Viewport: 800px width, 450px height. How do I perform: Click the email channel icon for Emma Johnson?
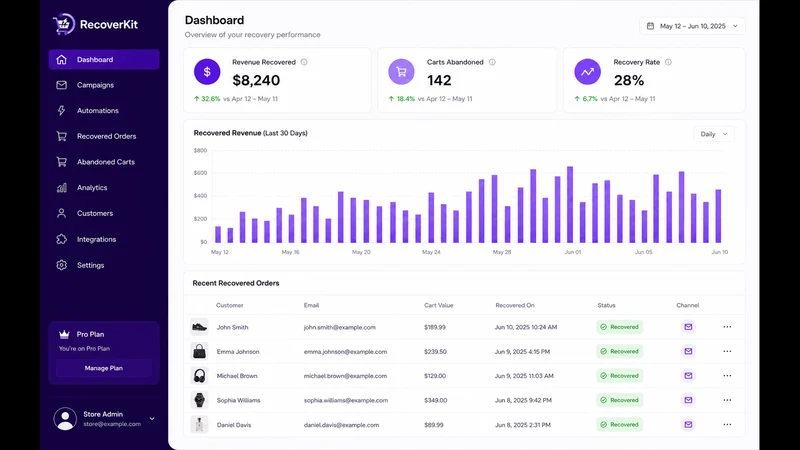[x=688, y=351]
